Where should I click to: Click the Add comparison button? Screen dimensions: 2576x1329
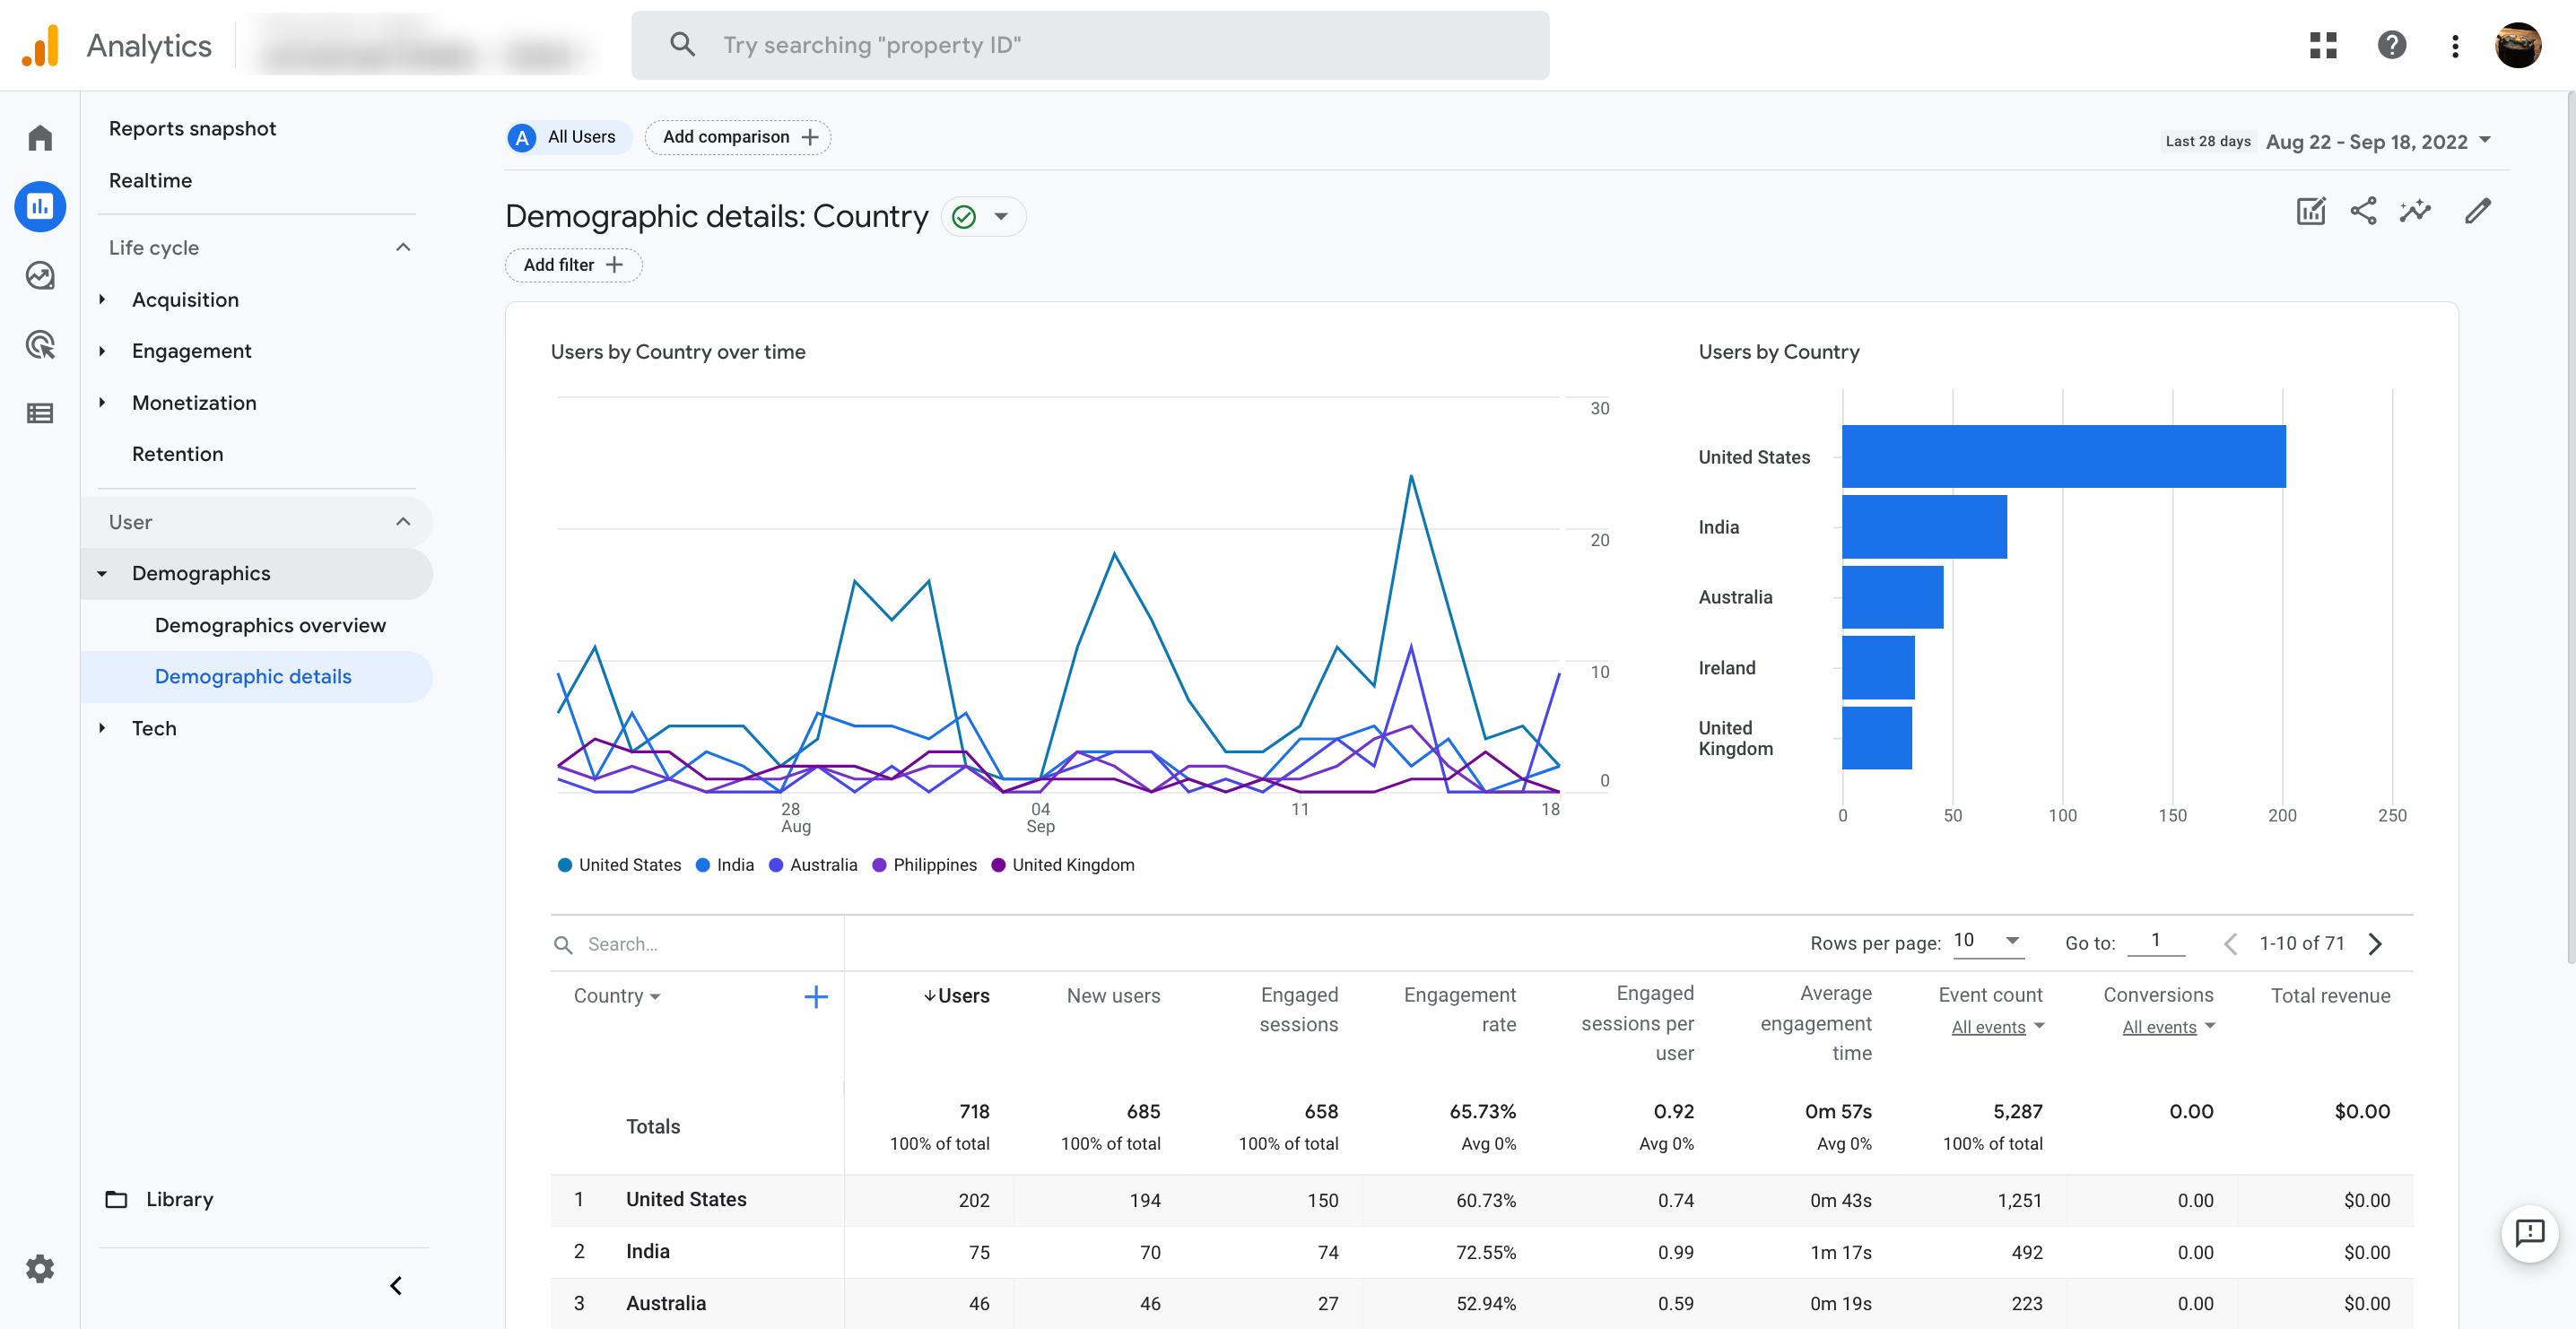pyautogui.click(x=737, y=135)
